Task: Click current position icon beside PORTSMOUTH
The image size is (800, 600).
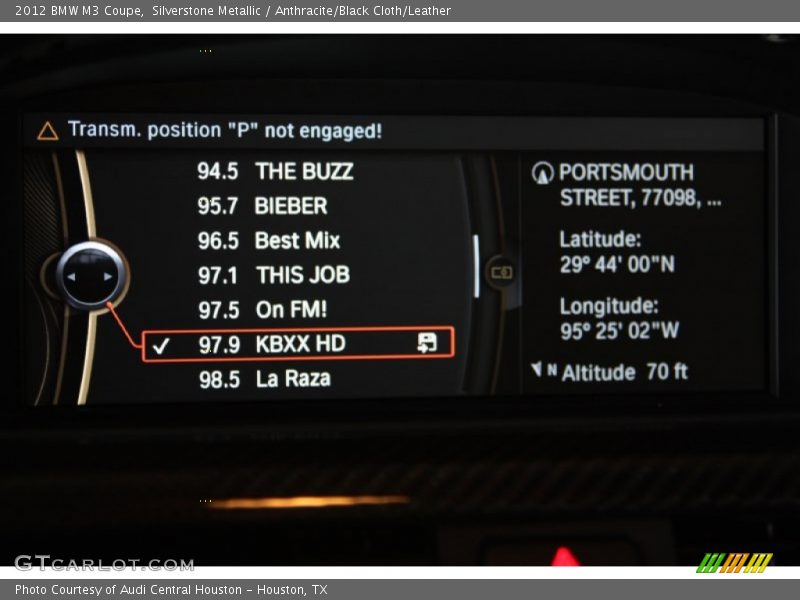Action: [x=542, y=172]
